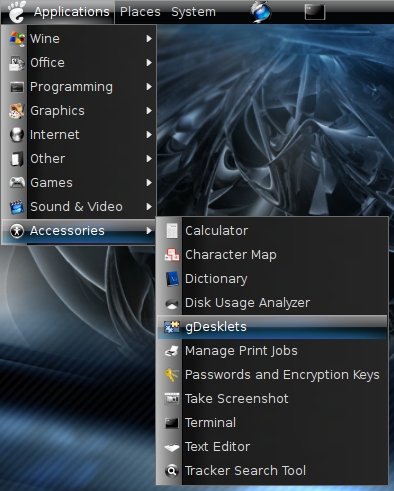
Task: Click the Programming label text
Action: coord(71,87)
